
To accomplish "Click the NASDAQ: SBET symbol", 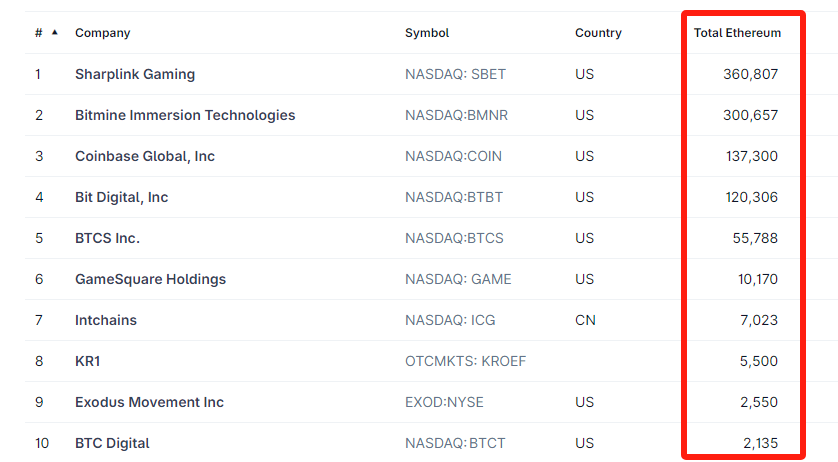I will click(x=455, y=74).
